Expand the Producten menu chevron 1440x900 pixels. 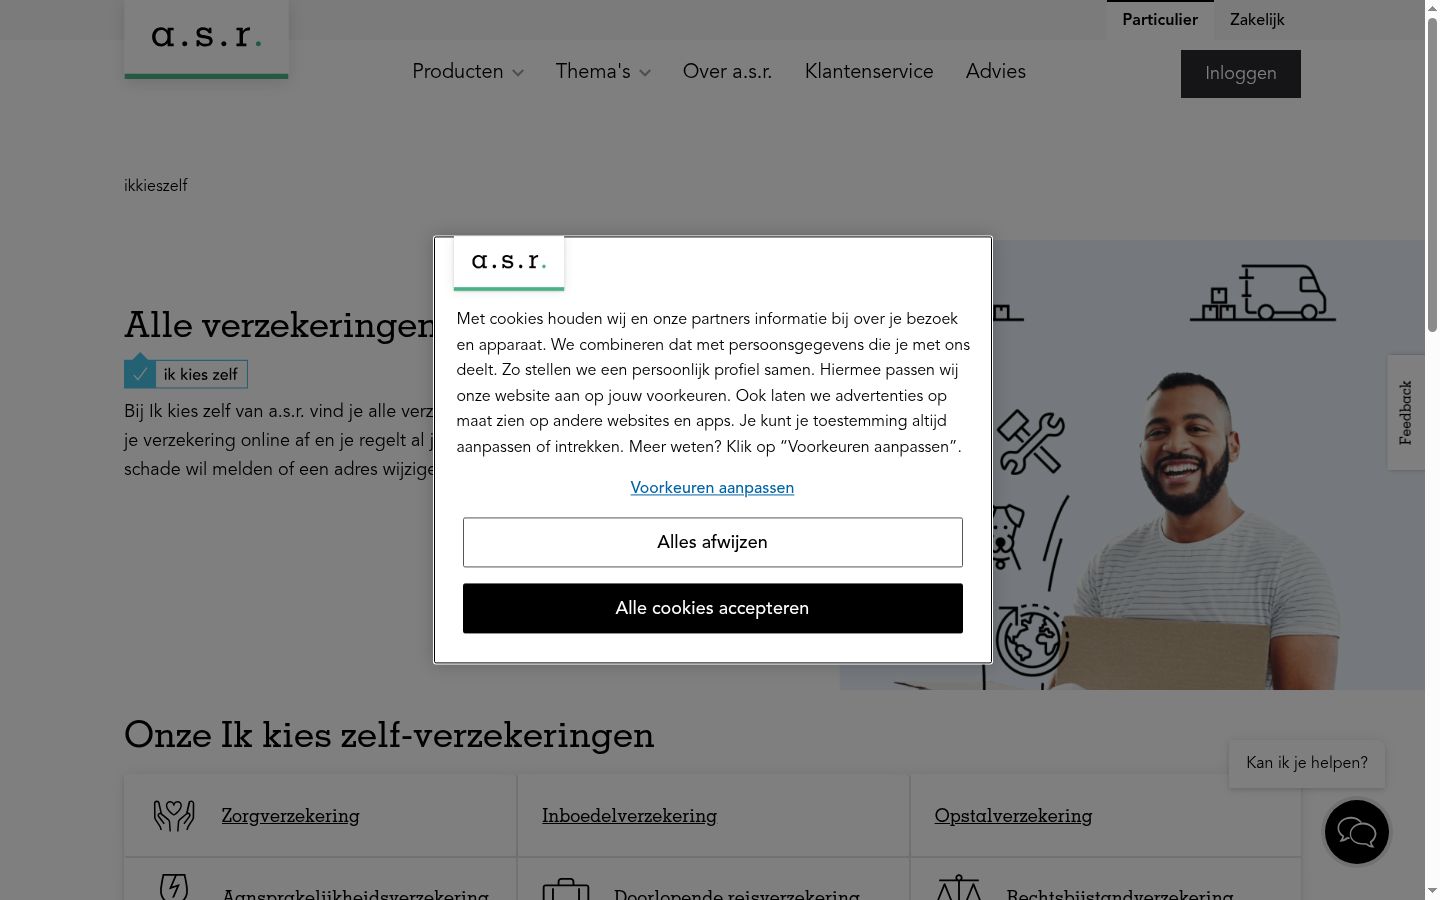coord(518,73)
